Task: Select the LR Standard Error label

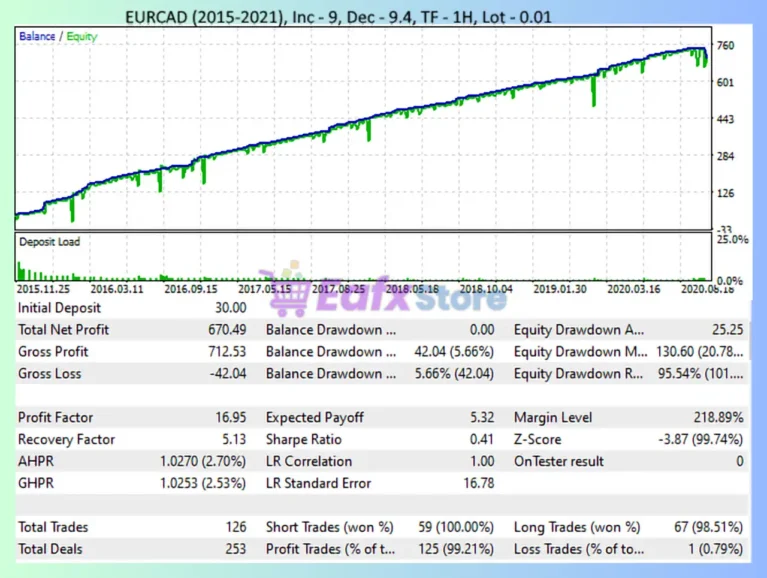Action: tap(318, 483)
